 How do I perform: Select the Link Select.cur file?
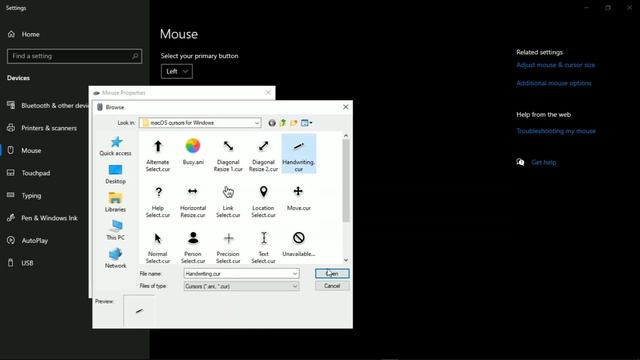coord(228,202)
